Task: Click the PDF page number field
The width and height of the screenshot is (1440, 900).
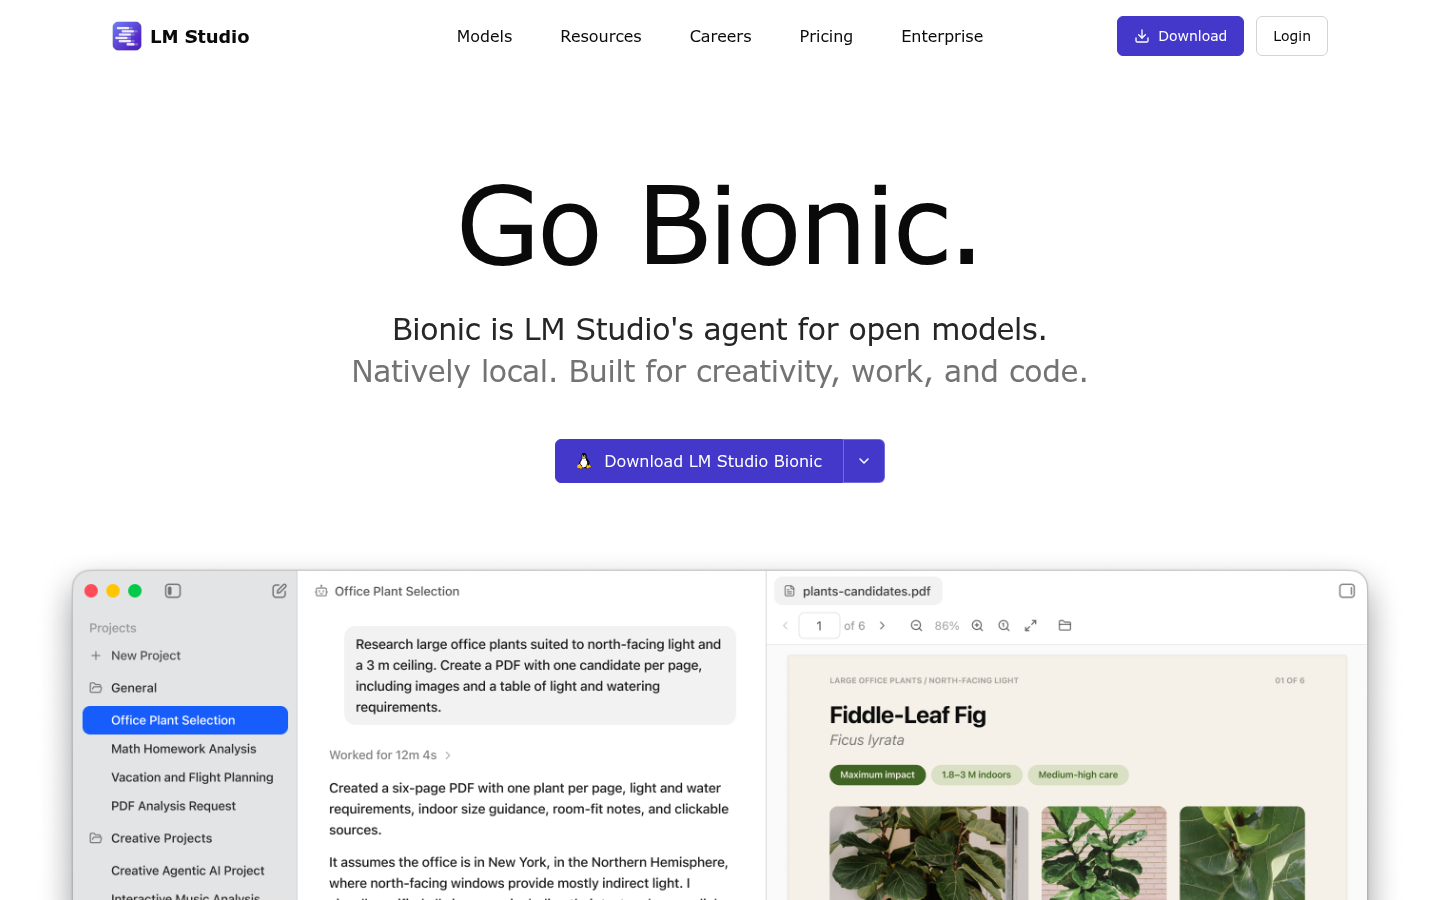Action: tap(819, 626)
